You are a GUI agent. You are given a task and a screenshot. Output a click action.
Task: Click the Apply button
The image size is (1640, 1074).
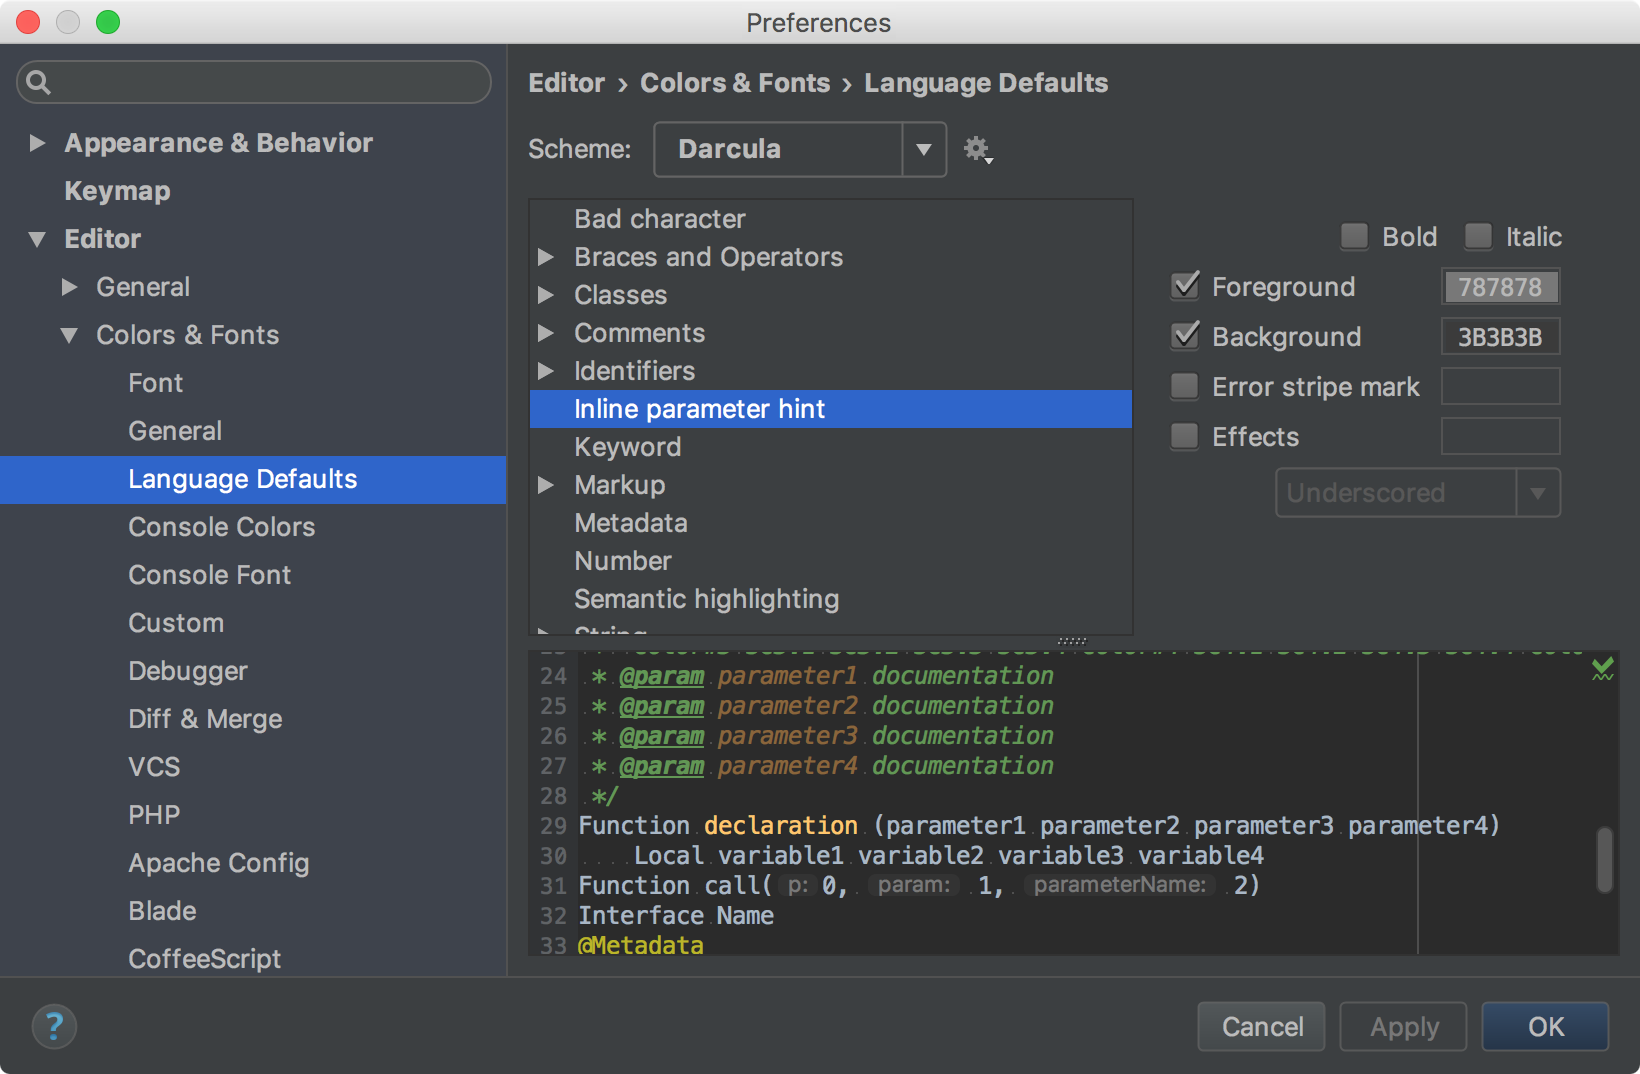1403,1026
